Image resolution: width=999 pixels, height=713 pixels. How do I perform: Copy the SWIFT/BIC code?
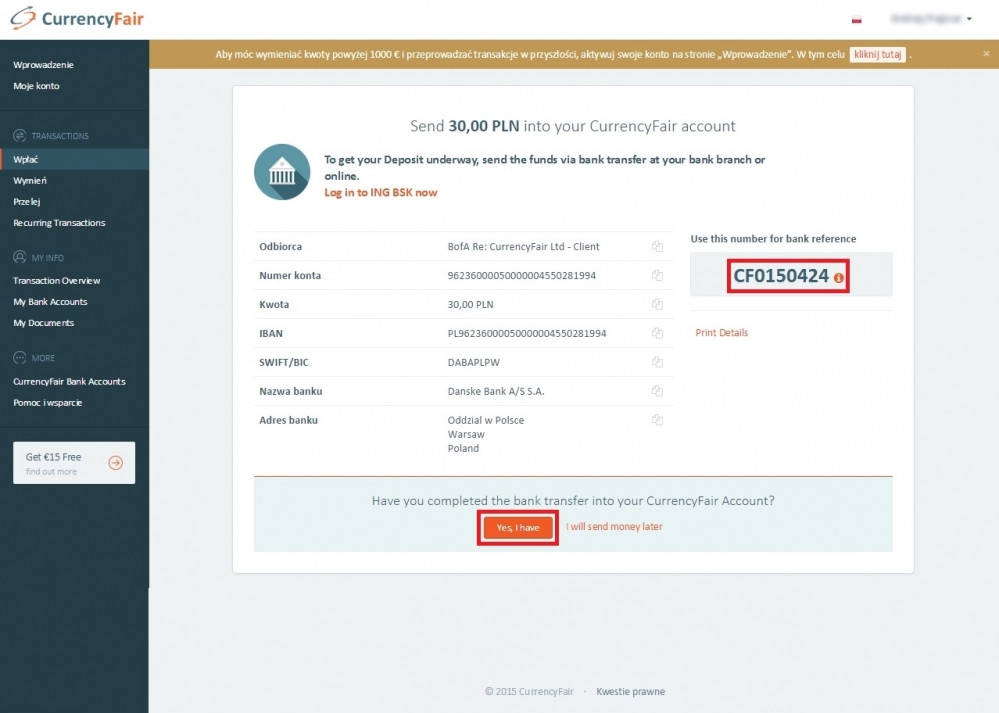pos(658,362)
